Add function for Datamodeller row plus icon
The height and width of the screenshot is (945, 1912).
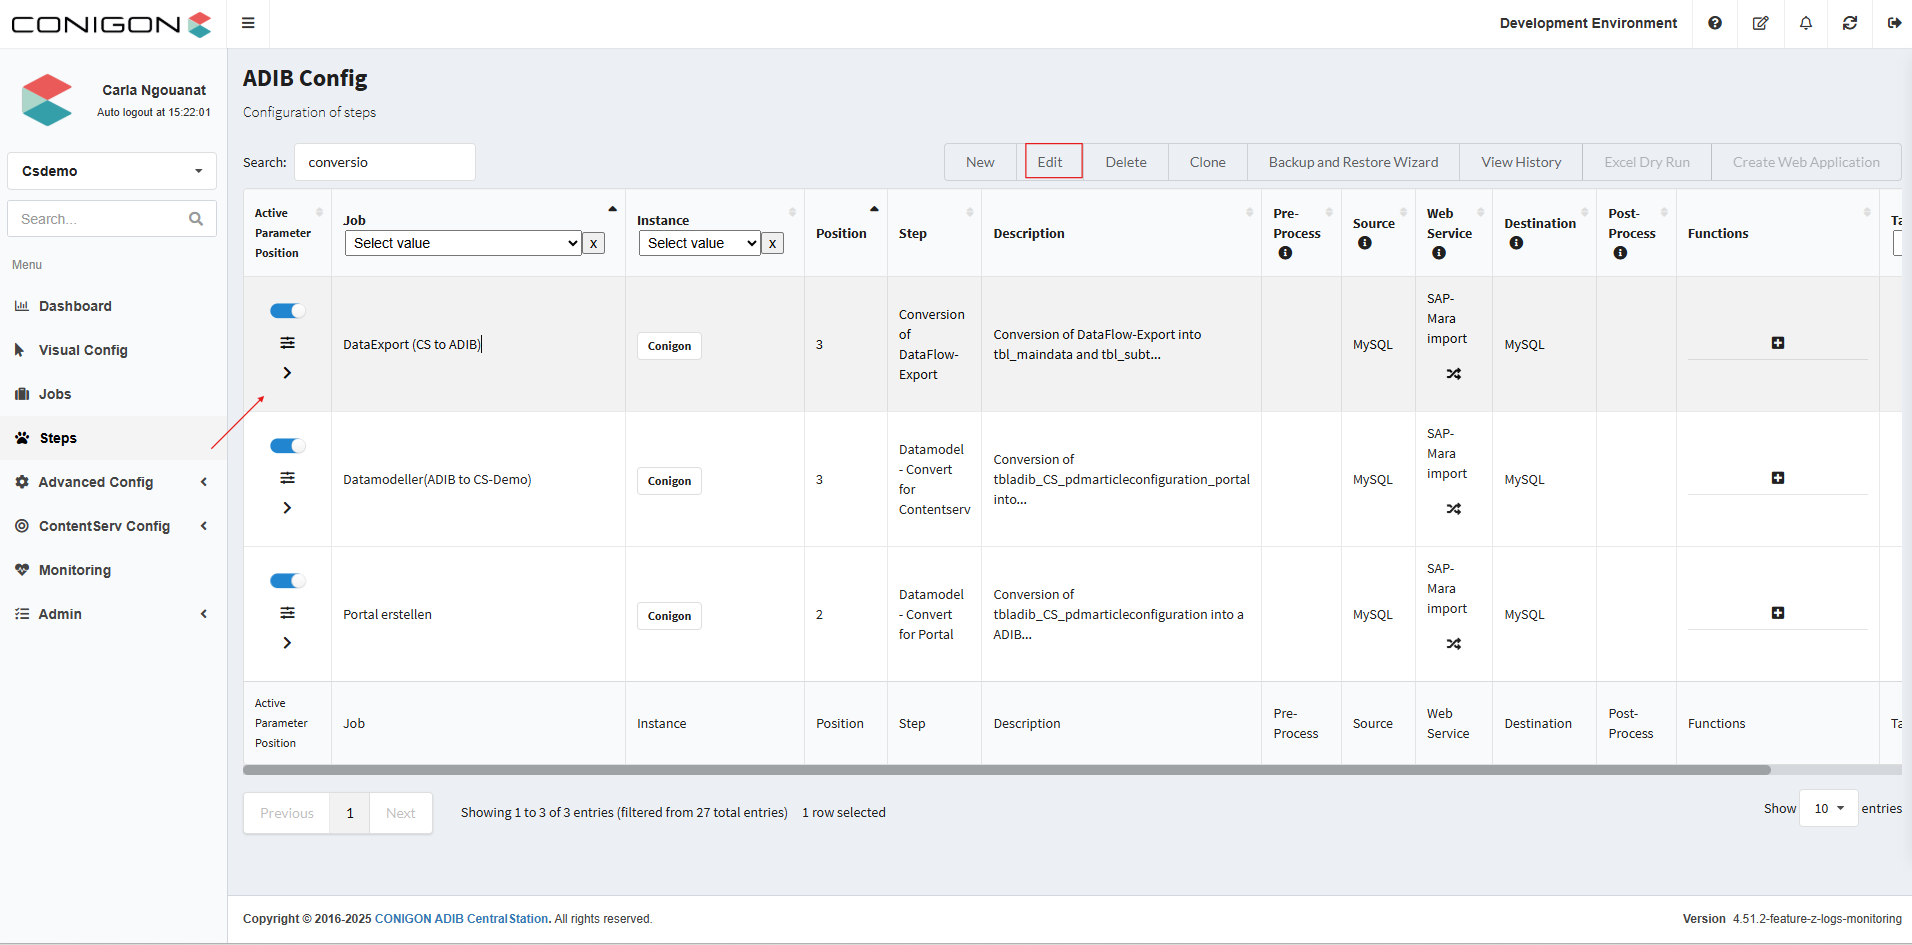pyautogui.click(x=1777, y=478)
